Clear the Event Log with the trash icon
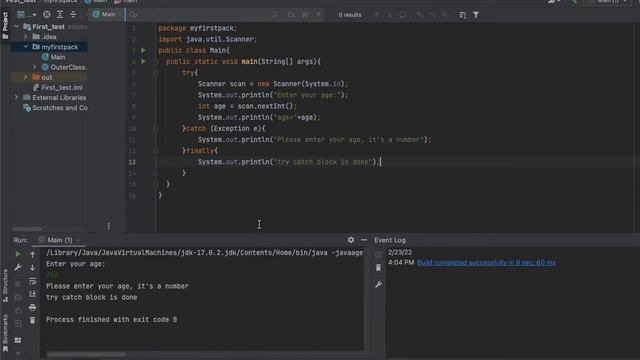 (x=378, y=267)
